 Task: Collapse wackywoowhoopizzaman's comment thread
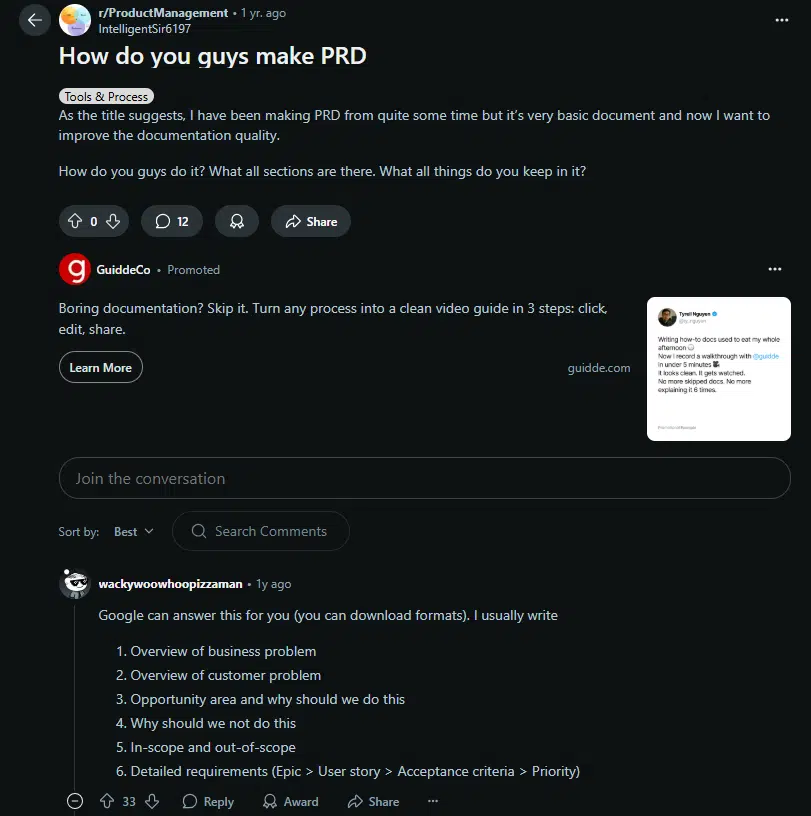pos(75,801)
